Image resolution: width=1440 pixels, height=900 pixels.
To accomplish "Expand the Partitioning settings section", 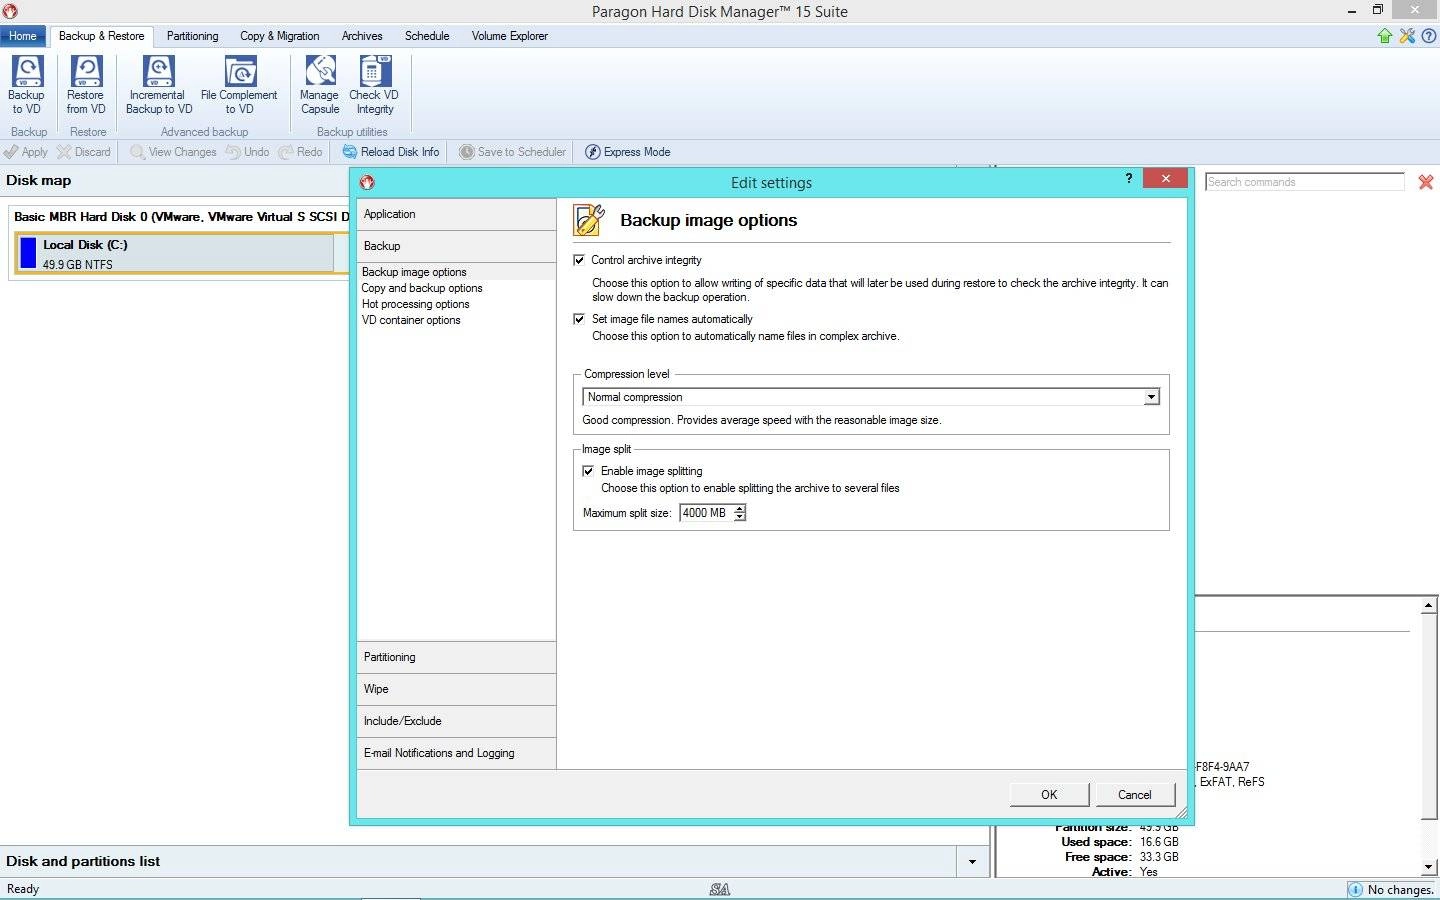I will pos(456,657).
